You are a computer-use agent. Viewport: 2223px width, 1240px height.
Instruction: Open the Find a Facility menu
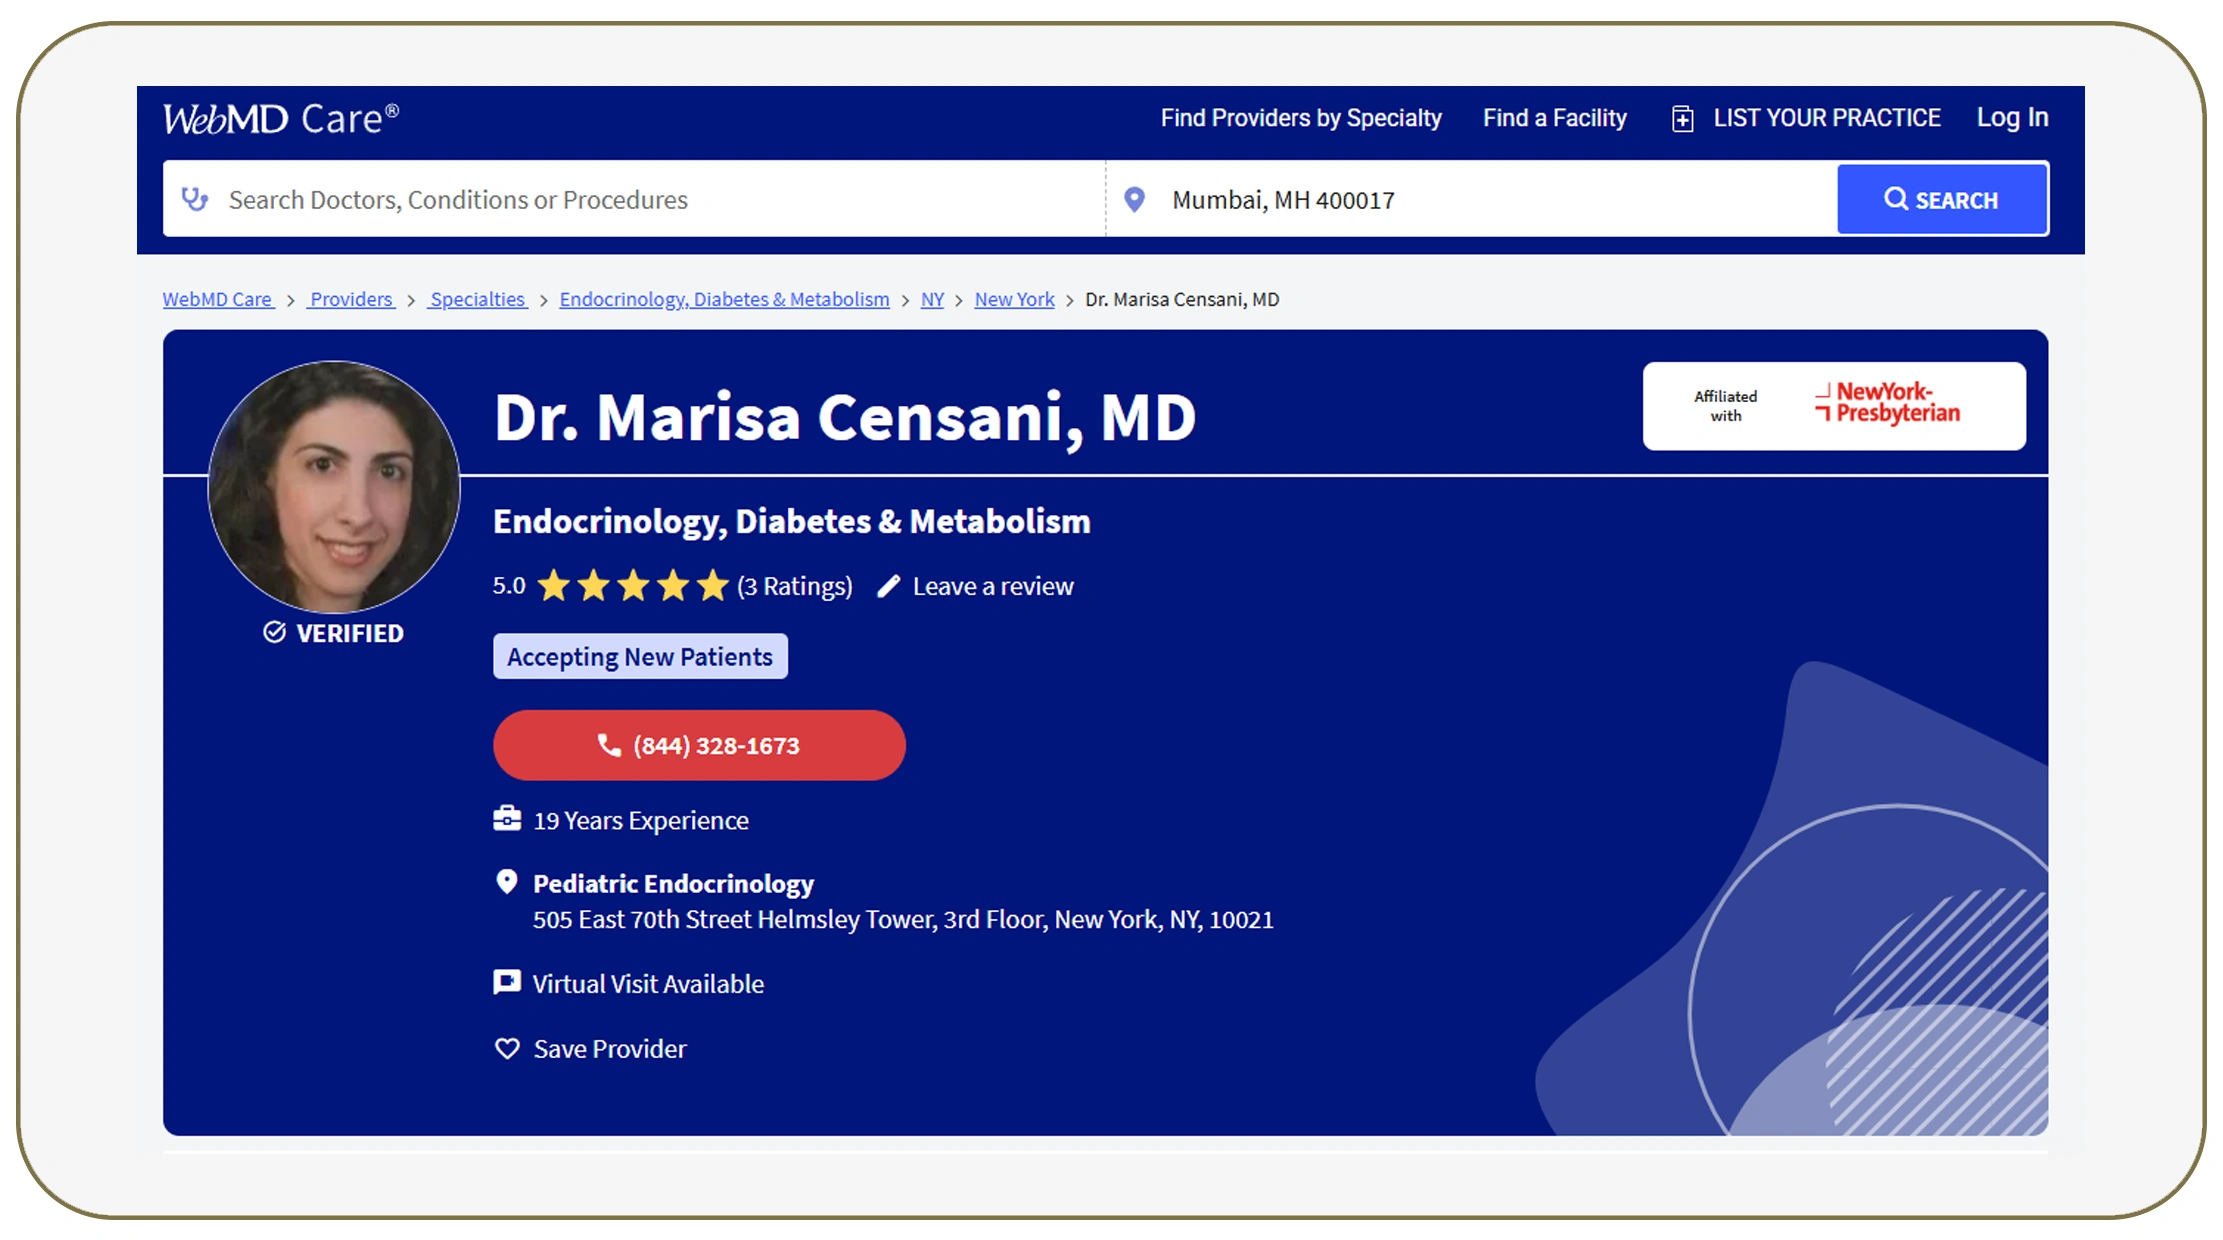coord(1555,118)
